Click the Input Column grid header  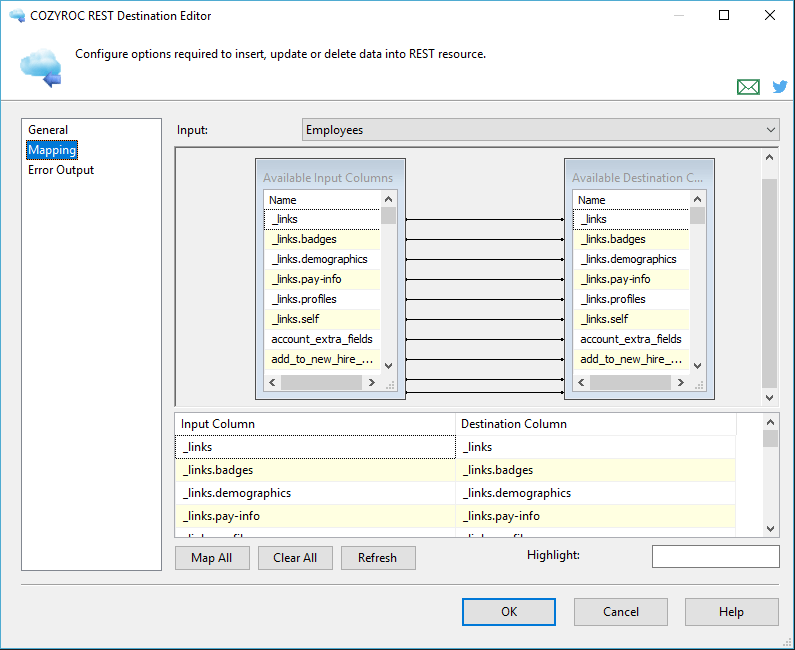point(315,424)
